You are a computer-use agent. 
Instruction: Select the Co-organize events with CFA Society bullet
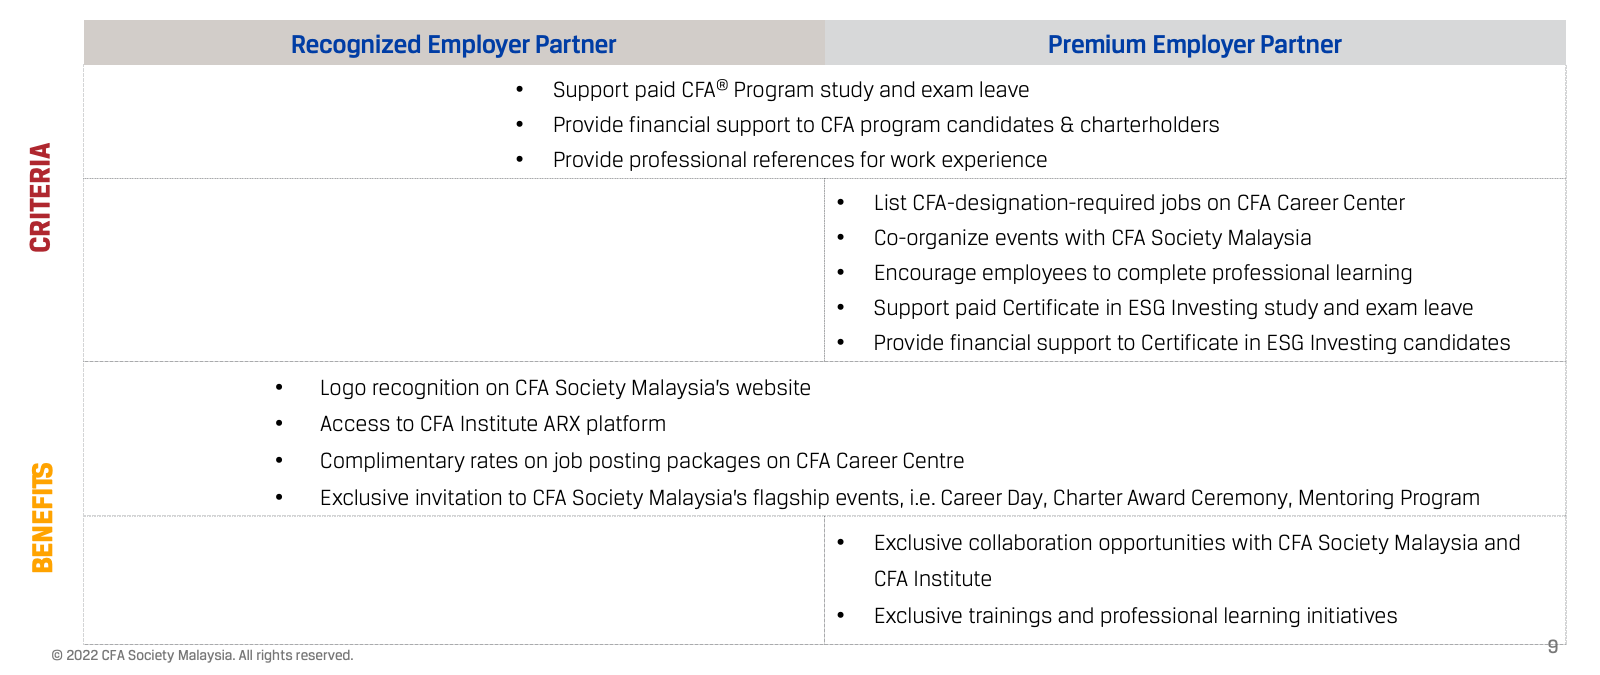coord(1091,238)
